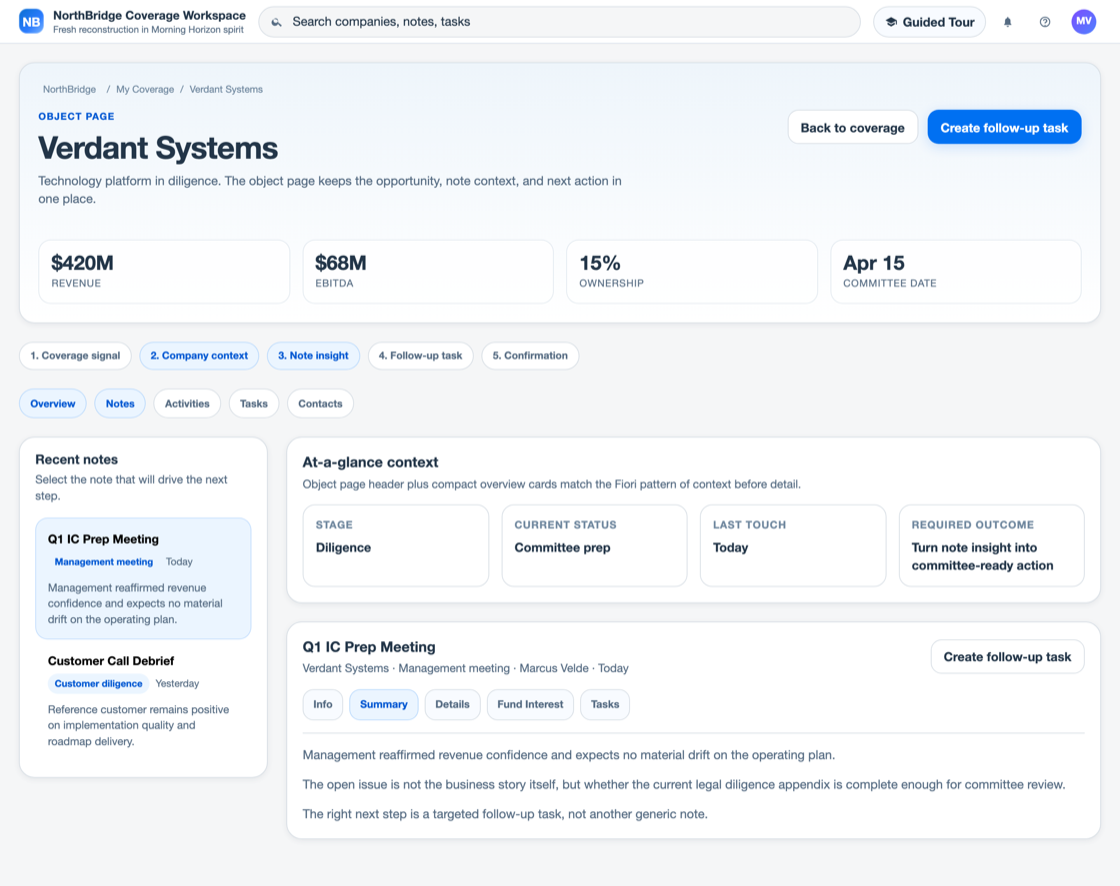Viewport: 1120px width, 886px height.
Task: Open the Fund Interest note tab
Action: tap(530, 705)
